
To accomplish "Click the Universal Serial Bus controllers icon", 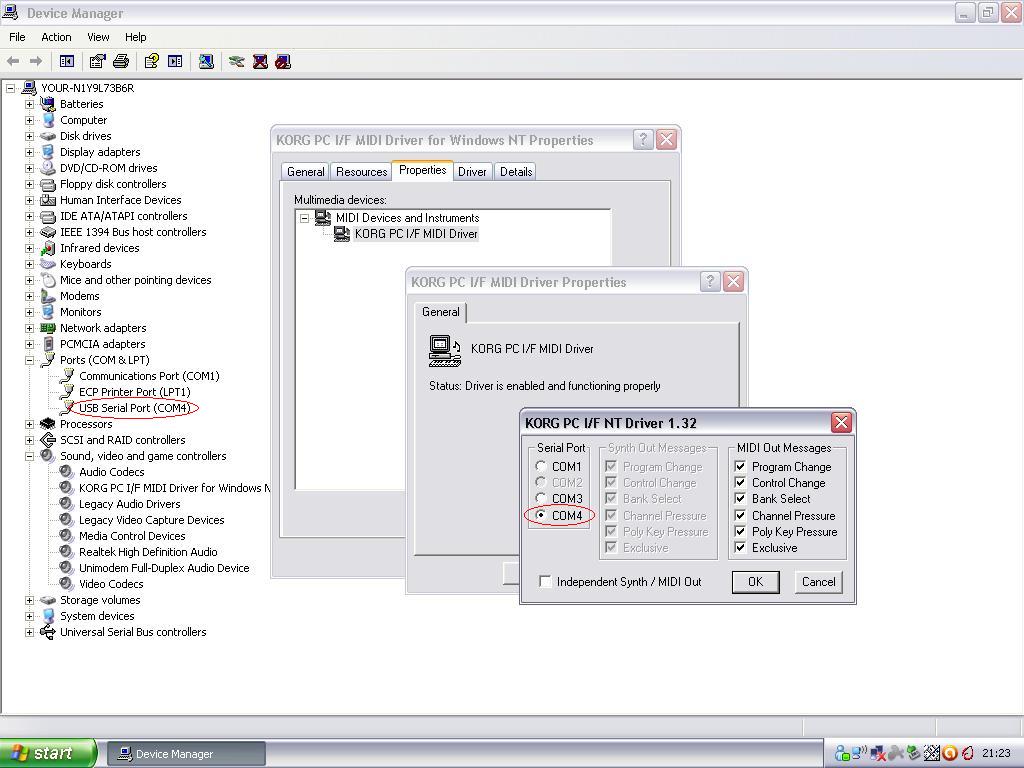I will pyautogui.click(x=48, y=632).
